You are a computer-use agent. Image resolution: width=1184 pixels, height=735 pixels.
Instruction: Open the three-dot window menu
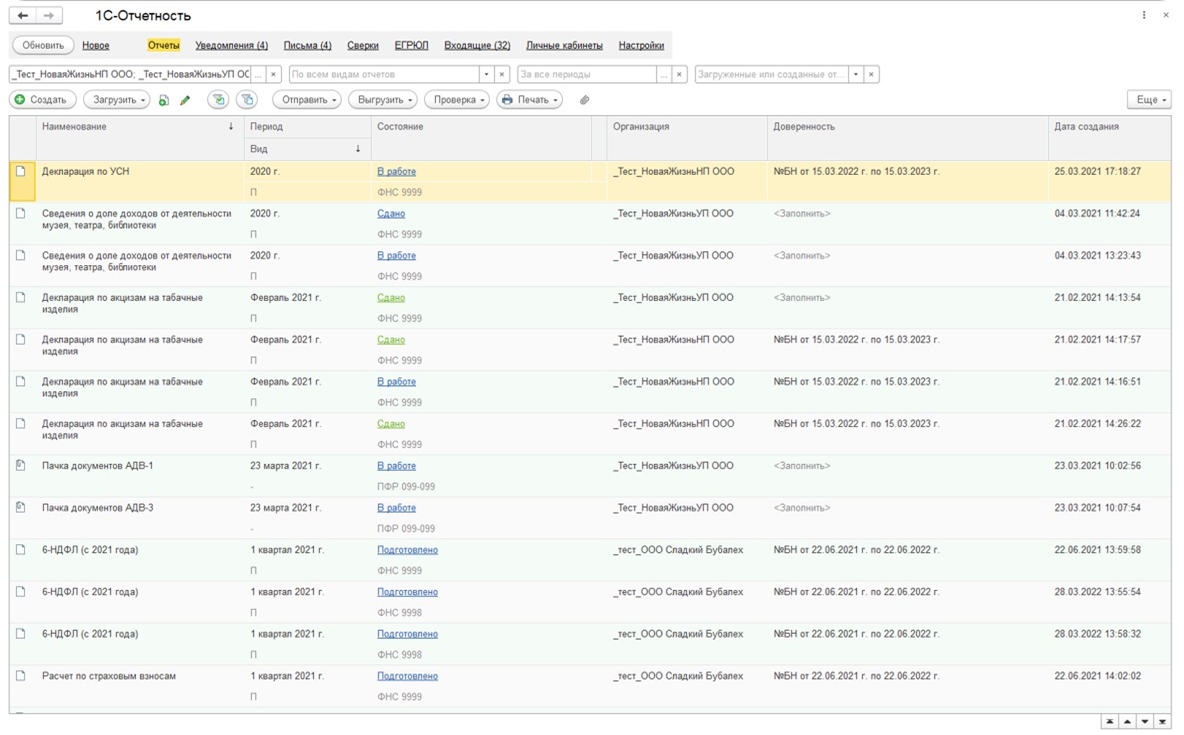pyautogui.click(x=1144, y=15)
